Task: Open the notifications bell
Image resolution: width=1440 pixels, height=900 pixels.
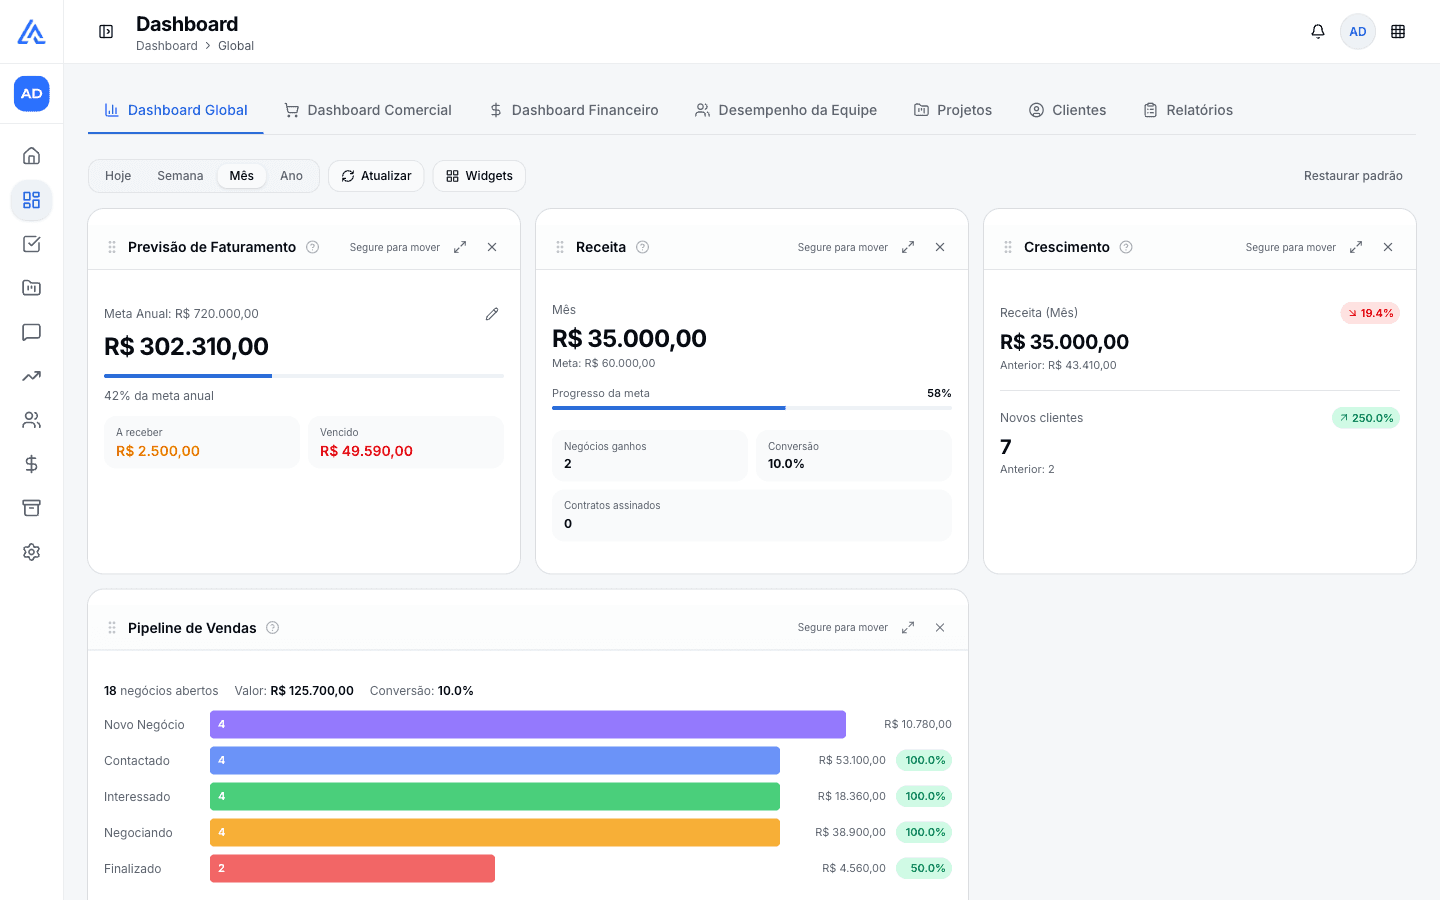Action: pyautogui.click(x=1318, y=32)
